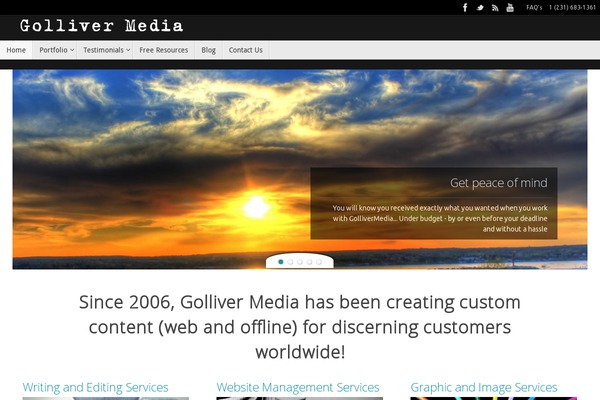The width and height of the screenshot is (600, 400).
Task: Open Graphic and Image Services link
Action: 484,387
